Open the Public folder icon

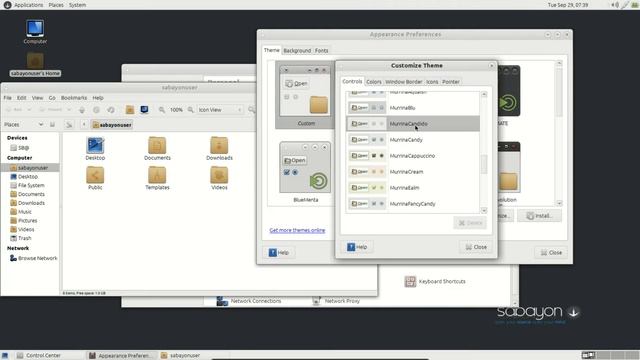[x=95, y=176]
